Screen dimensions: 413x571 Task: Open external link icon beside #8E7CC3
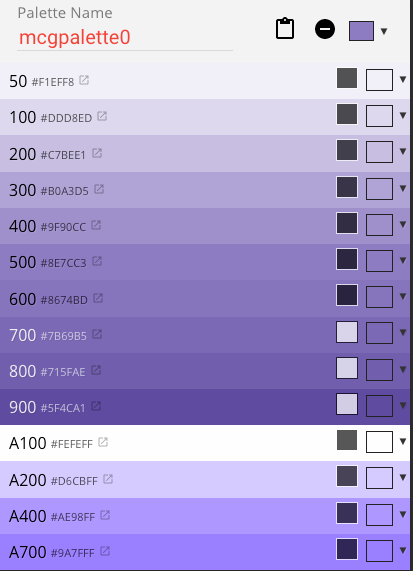[97, 261]
